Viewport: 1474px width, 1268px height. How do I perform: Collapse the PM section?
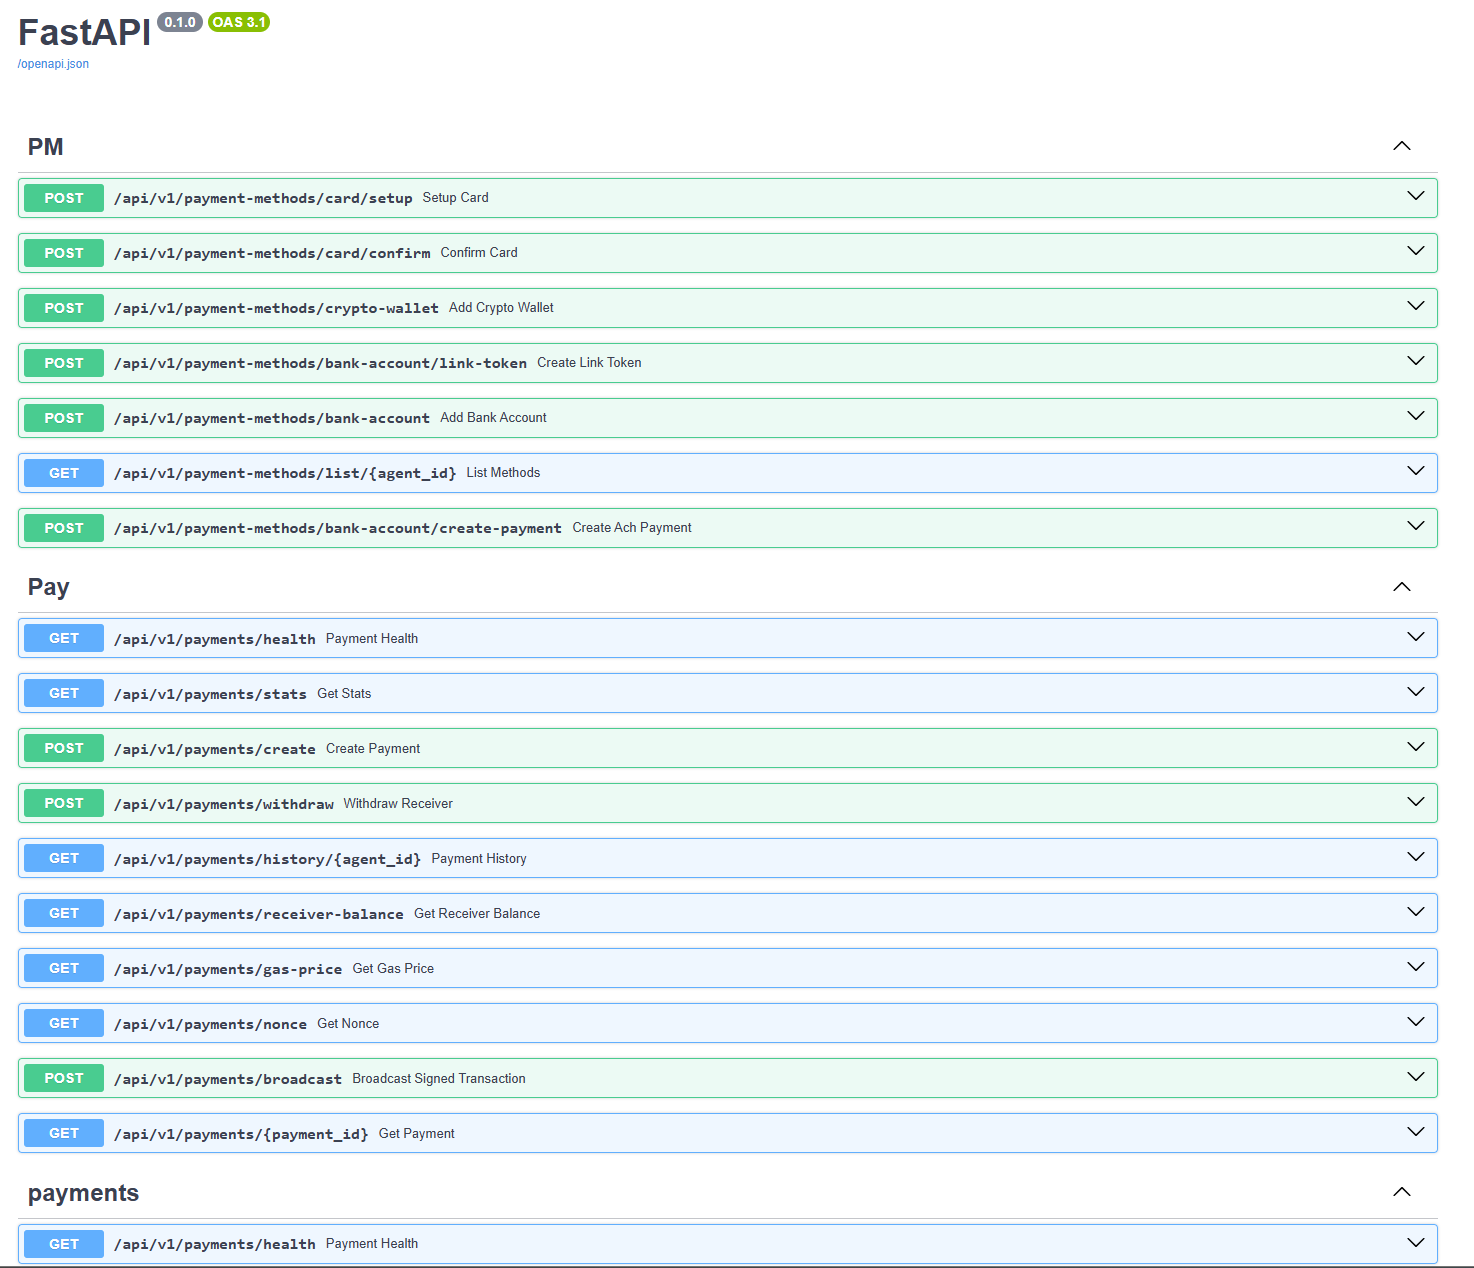tap(1401, 145)
